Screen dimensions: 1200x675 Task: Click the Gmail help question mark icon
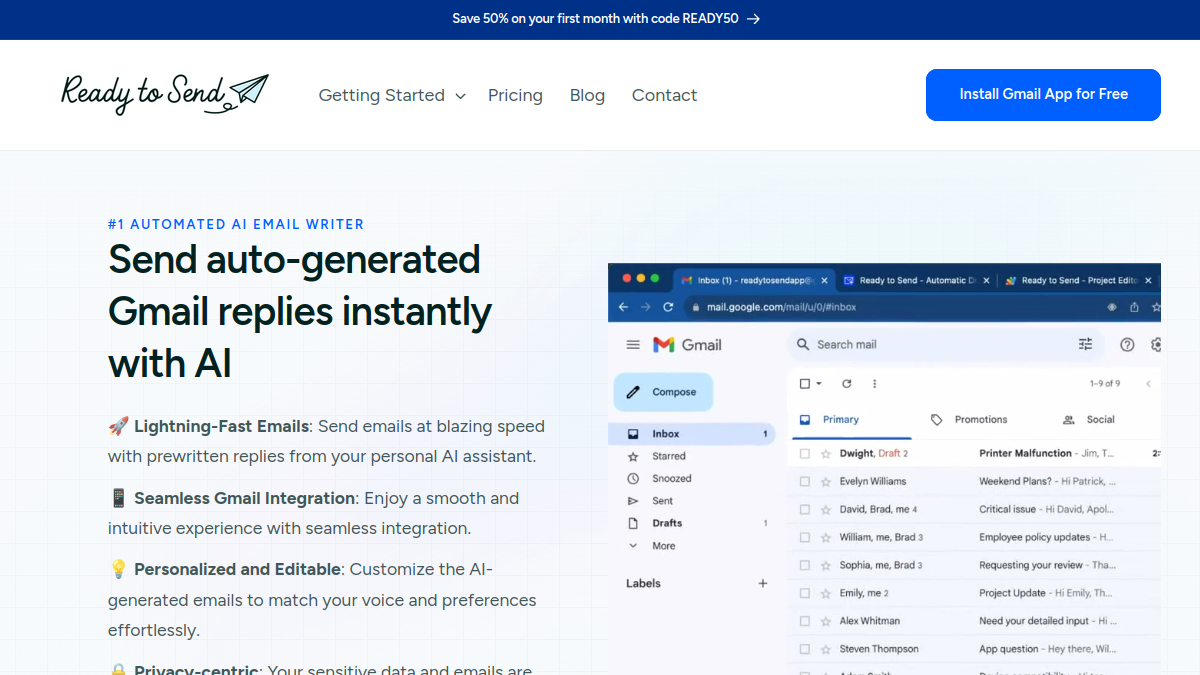[x=1127, y=344]
